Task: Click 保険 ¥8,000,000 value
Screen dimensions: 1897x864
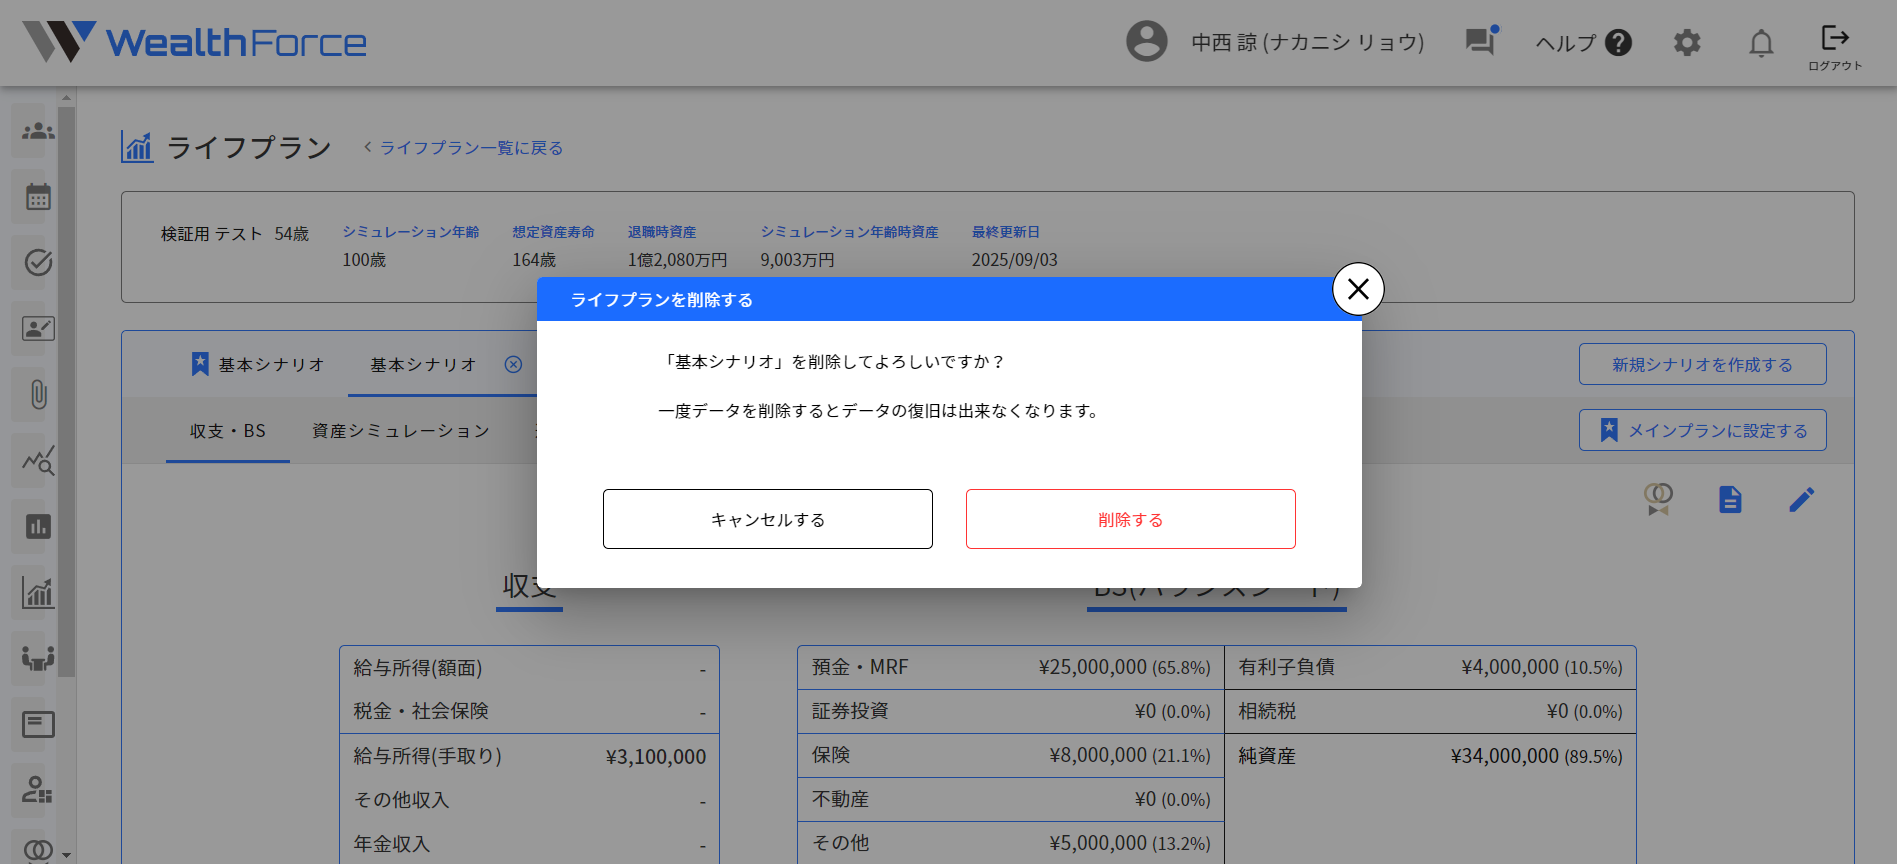Action: [1130, 755]
